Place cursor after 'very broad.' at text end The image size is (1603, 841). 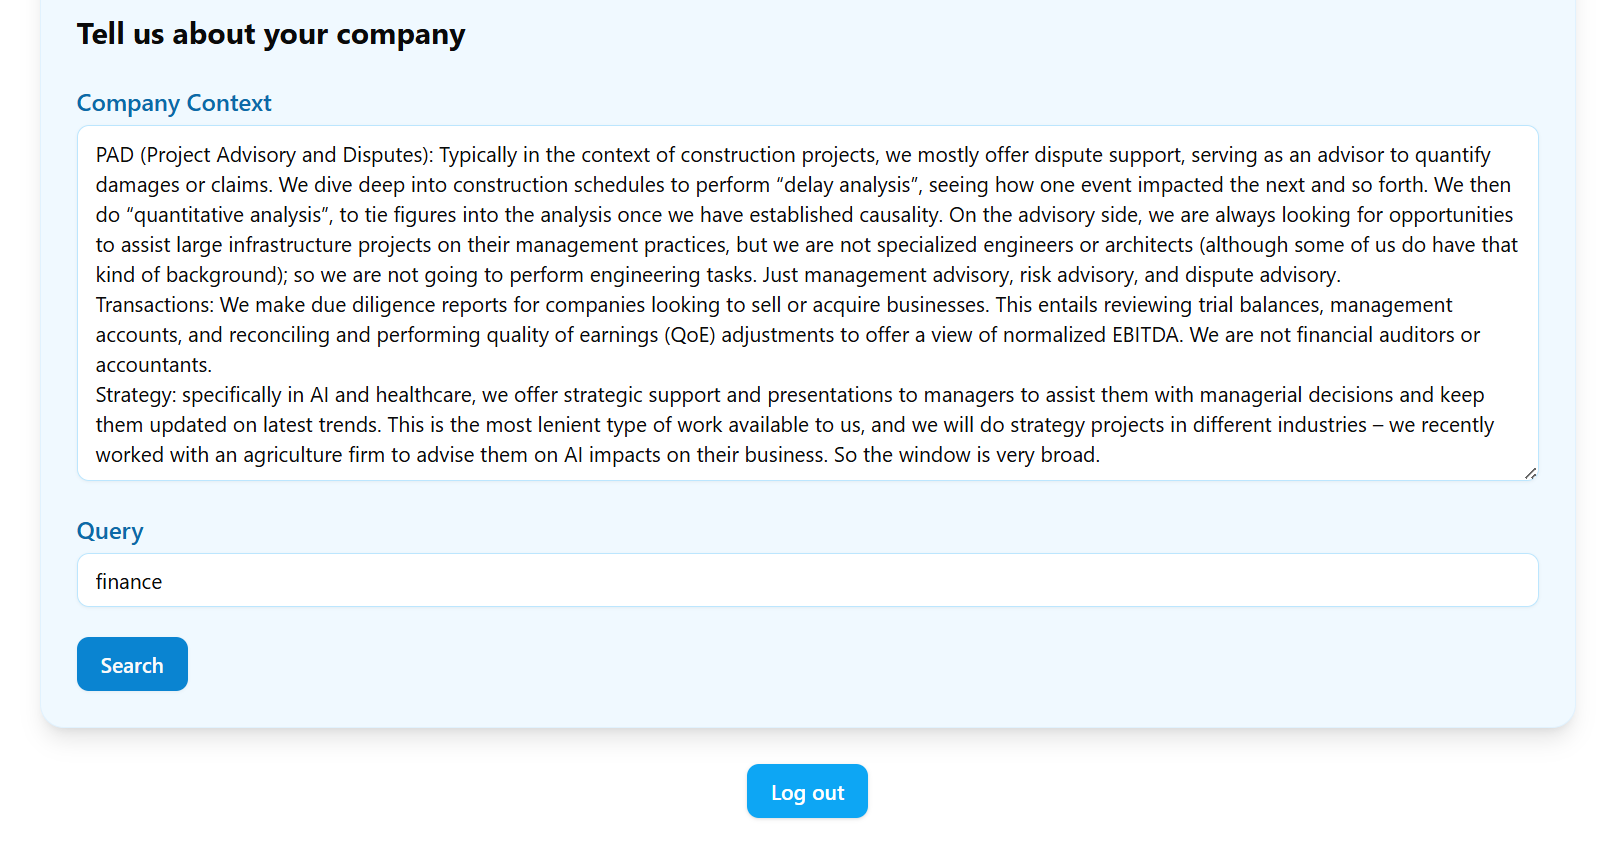1101,455
